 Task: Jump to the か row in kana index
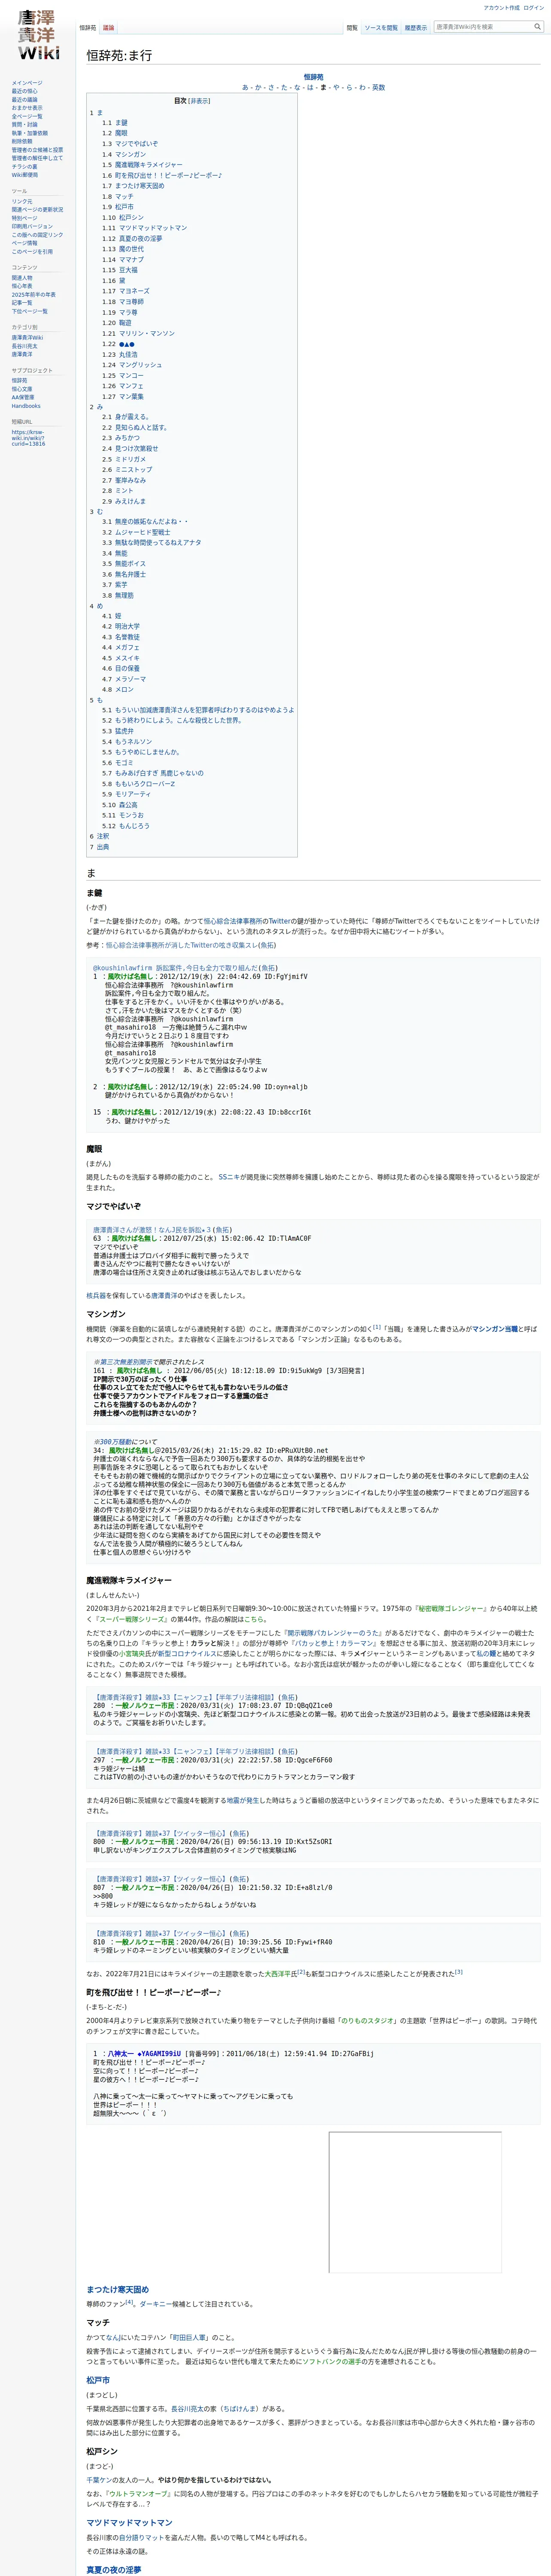tap(258, 88)
